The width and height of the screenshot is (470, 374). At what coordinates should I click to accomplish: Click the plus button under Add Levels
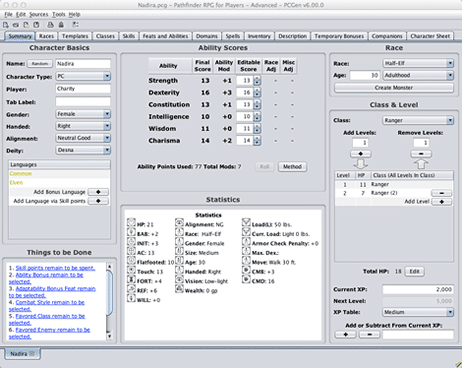(x=361, y=154)
